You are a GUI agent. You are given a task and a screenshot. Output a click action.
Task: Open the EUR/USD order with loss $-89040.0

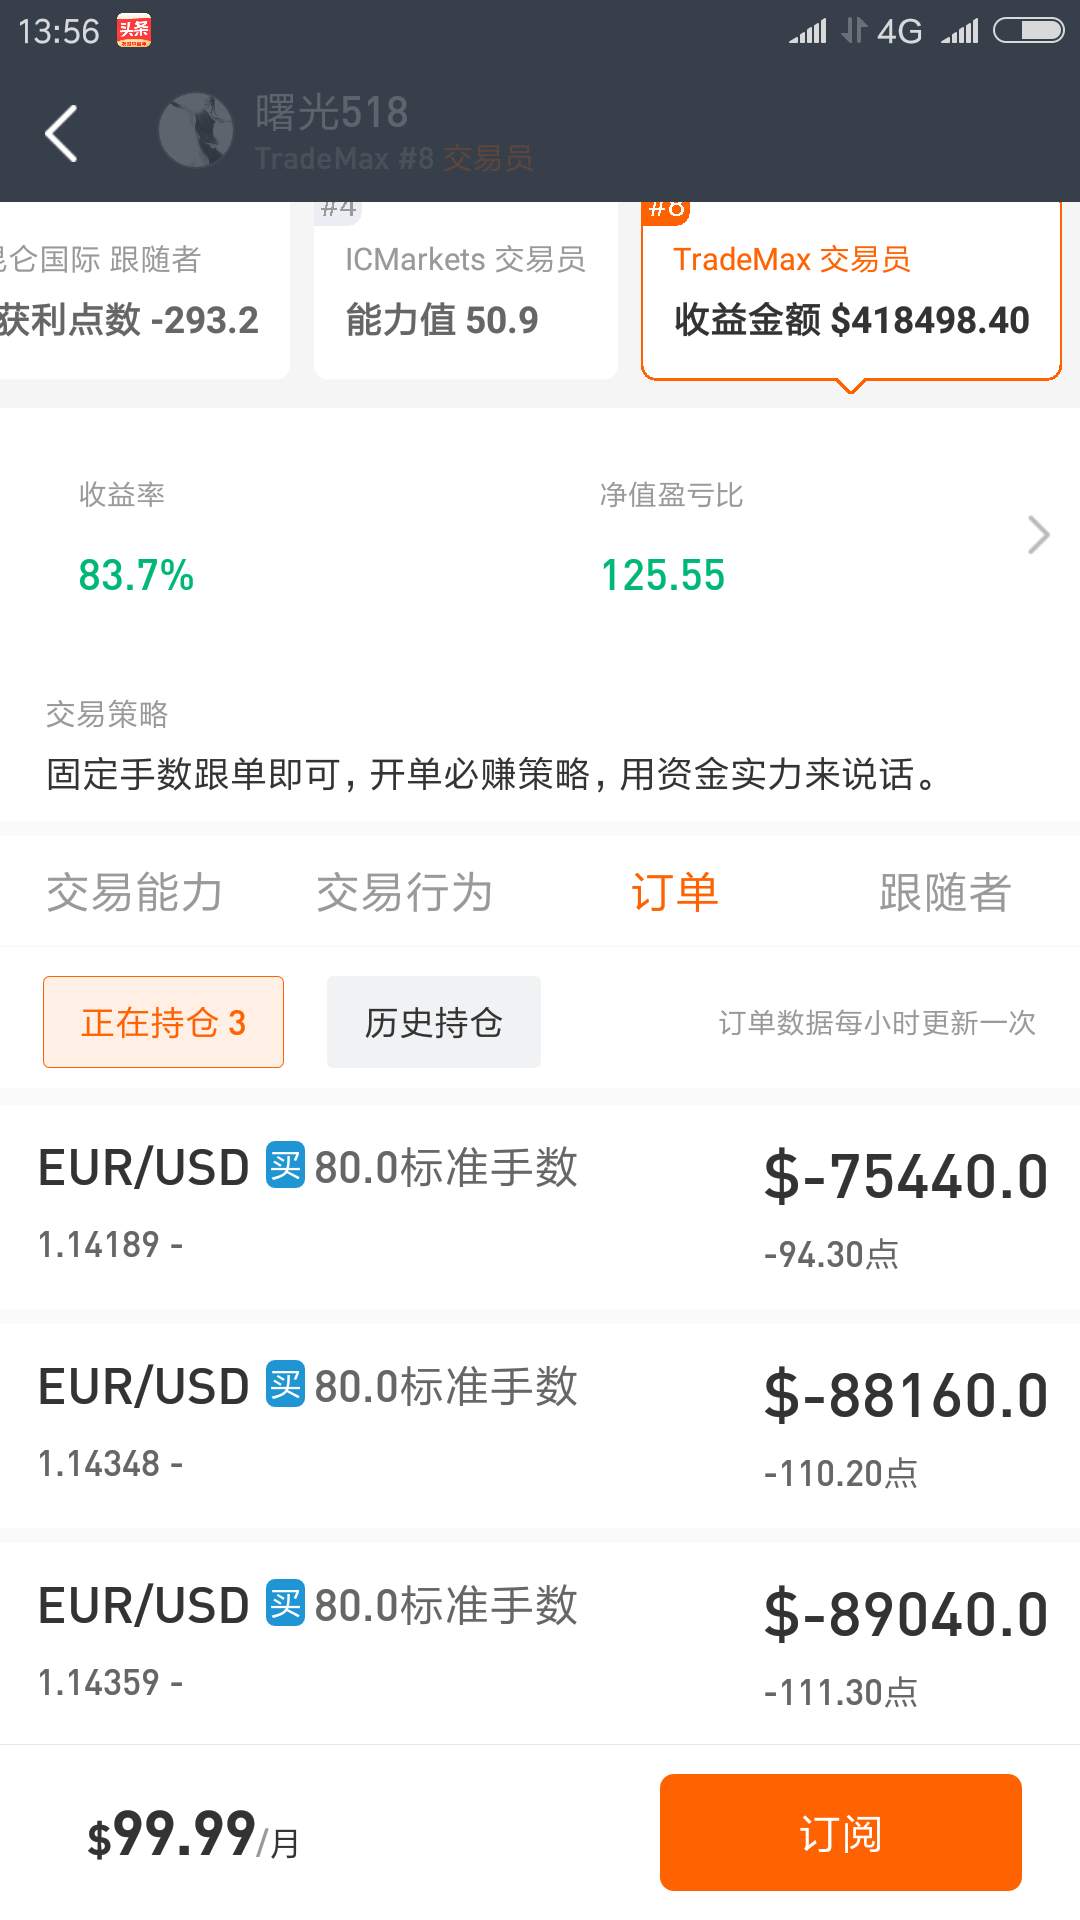(x=540, y=1644)
